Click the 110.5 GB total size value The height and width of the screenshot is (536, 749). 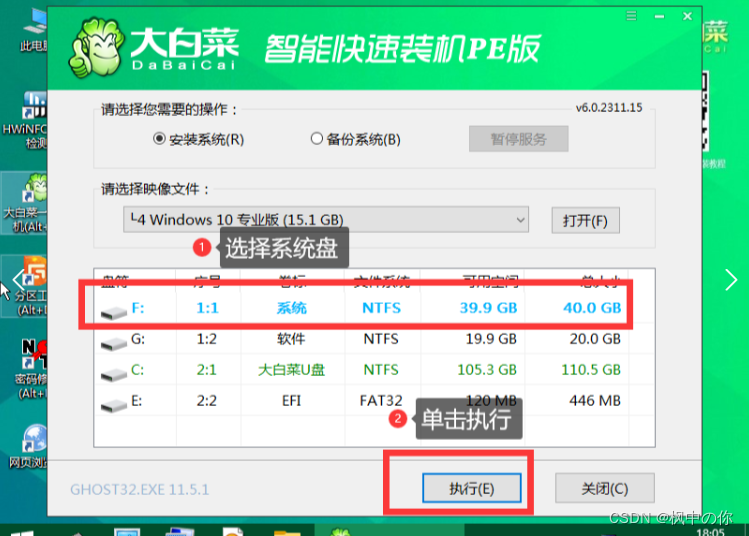click(591, 370)
